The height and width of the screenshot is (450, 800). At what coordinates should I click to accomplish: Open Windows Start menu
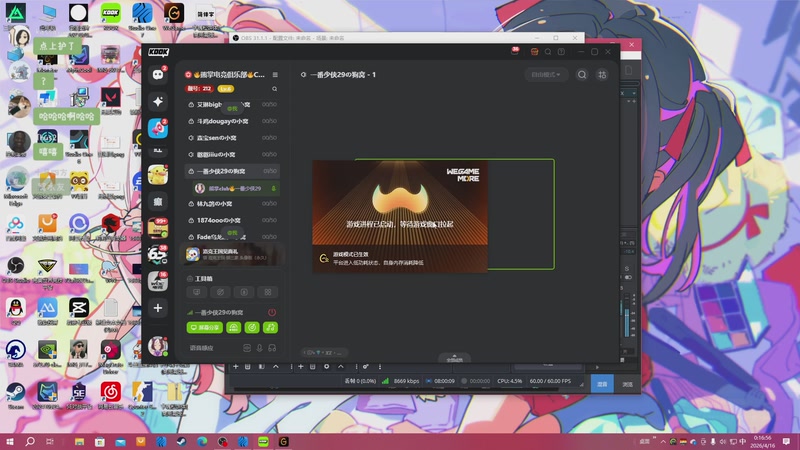pos(10,441)
